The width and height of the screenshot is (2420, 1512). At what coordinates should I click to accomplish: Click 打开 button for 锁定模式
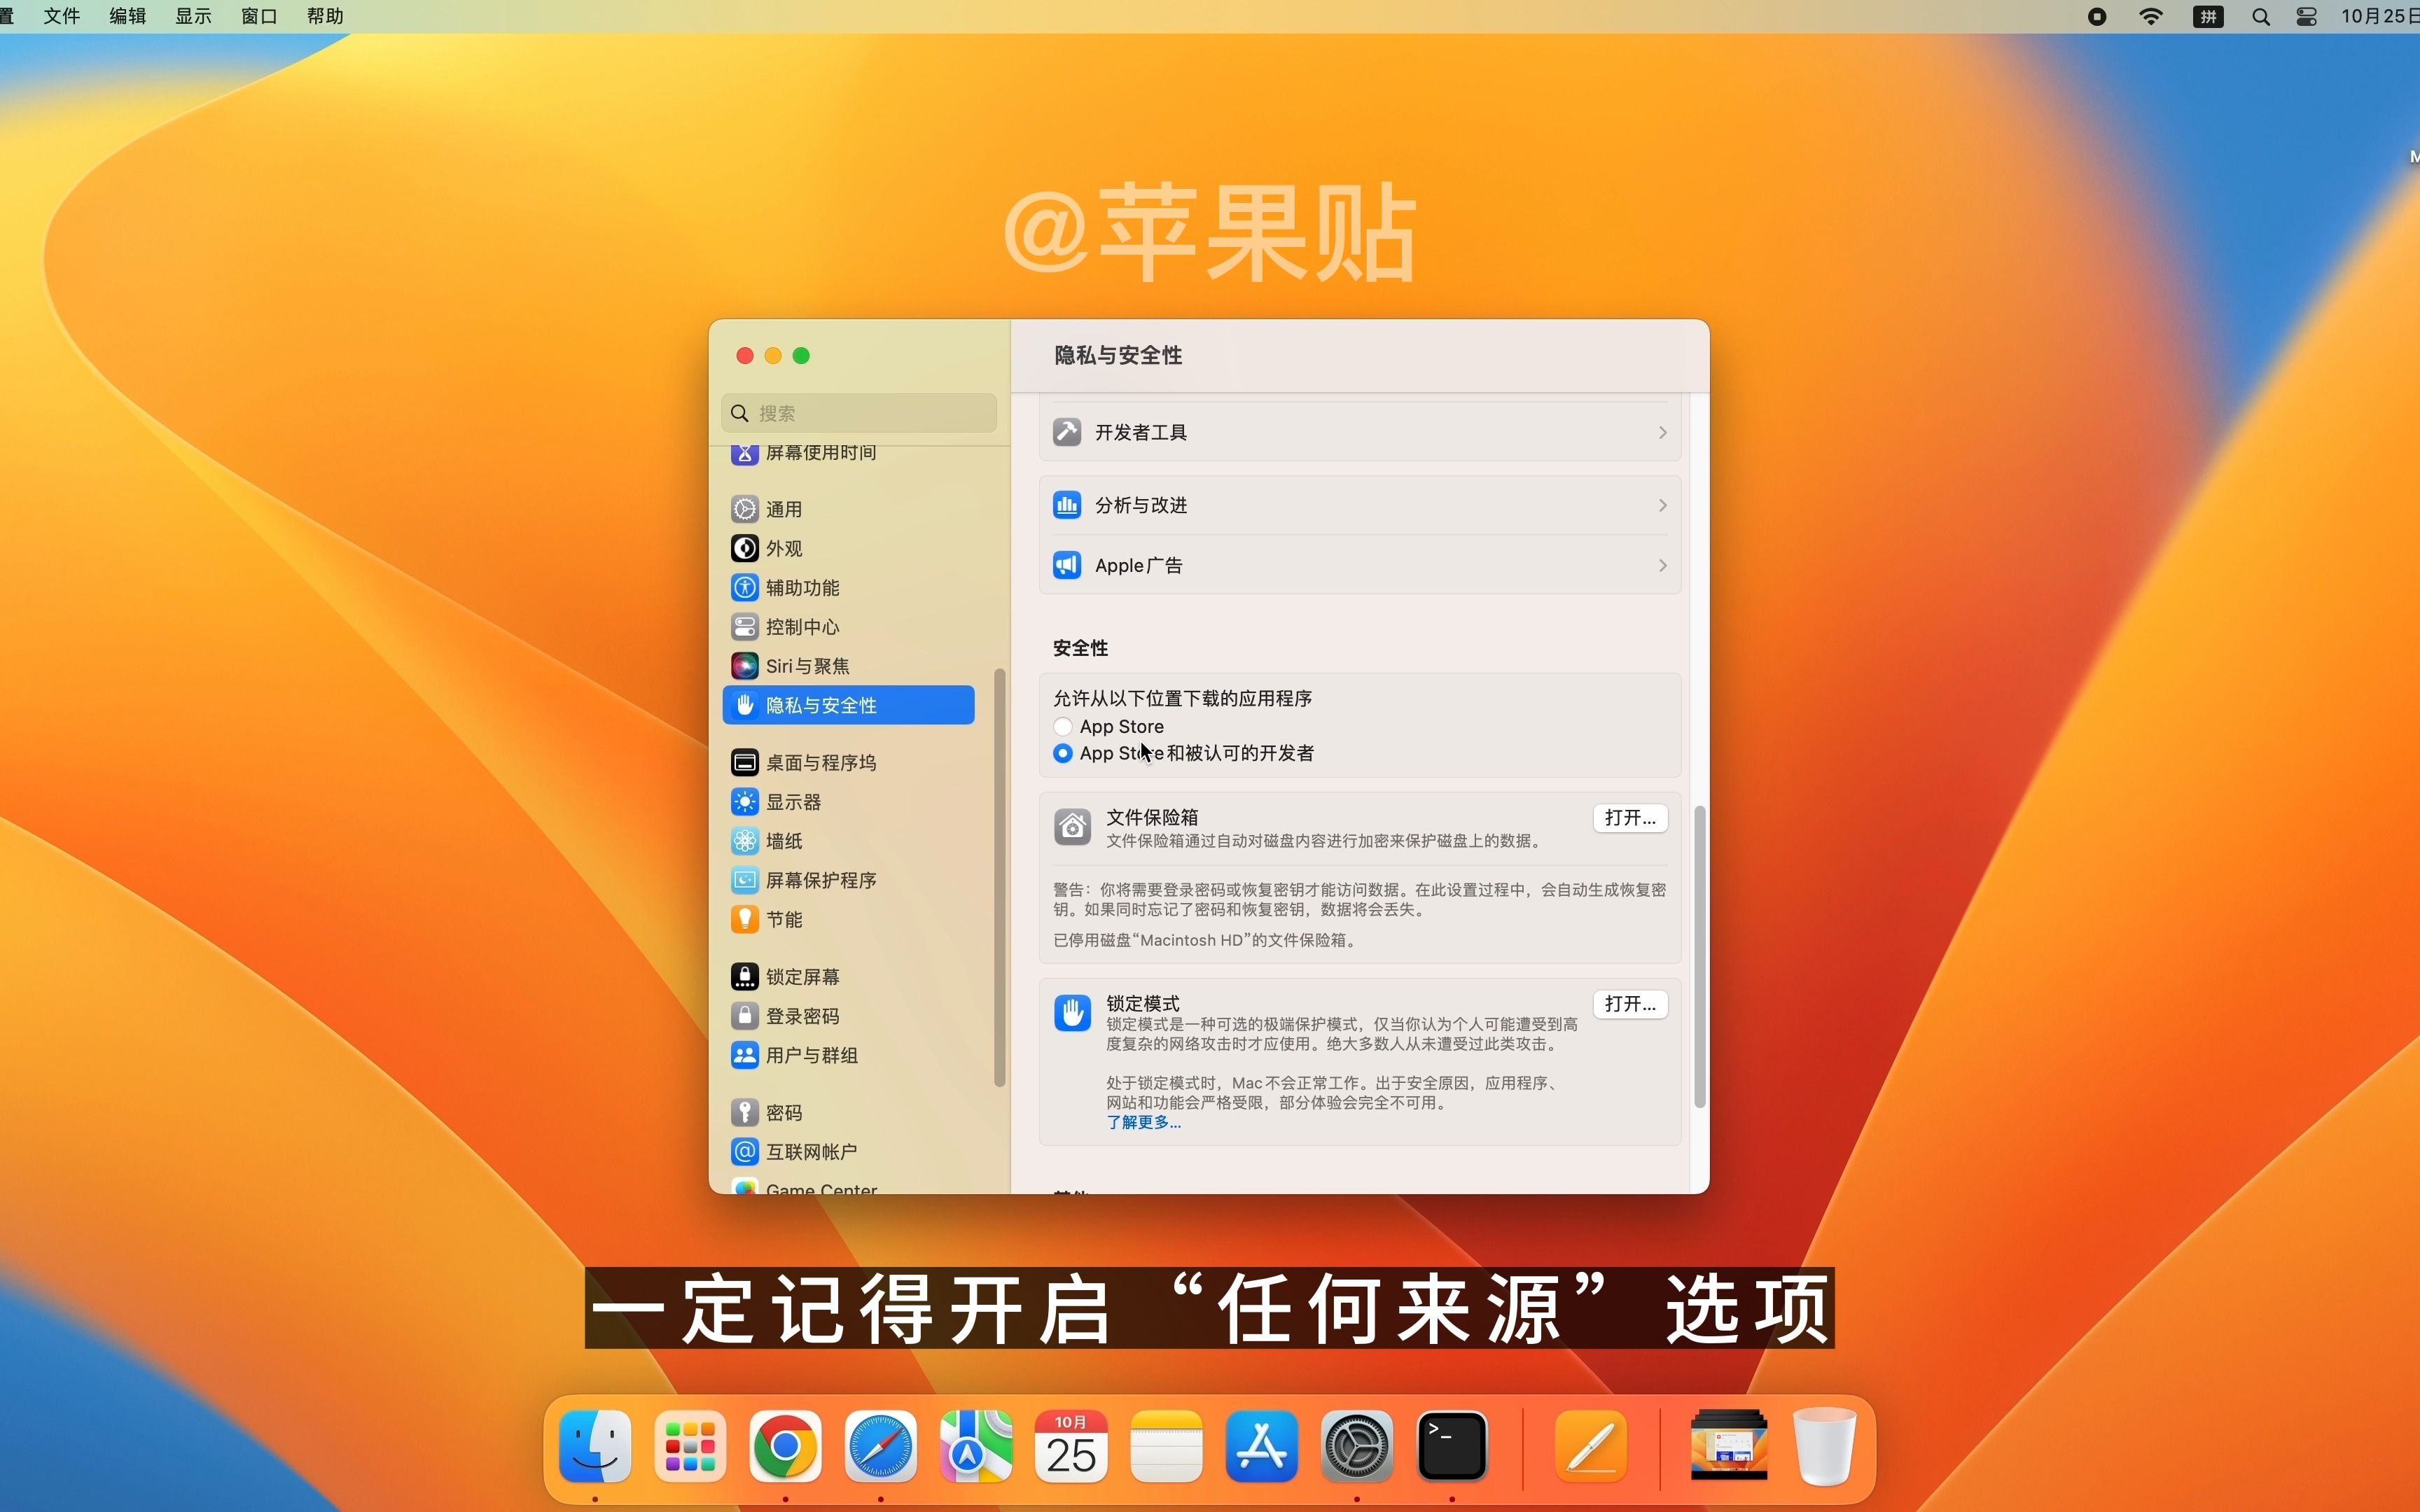click(x=1630, y=1004)
